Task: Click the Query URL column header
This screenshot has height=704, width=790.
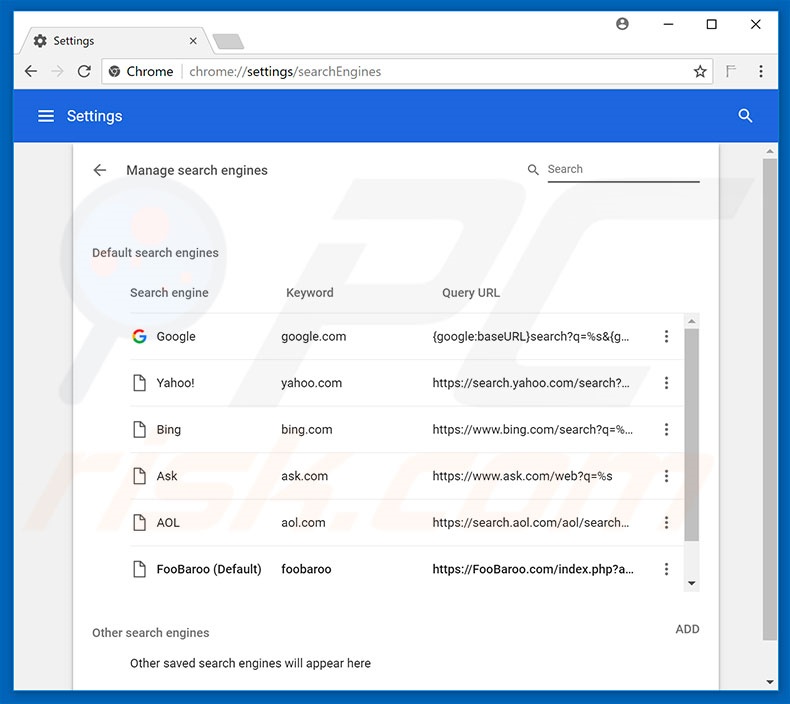Action: 471,293
